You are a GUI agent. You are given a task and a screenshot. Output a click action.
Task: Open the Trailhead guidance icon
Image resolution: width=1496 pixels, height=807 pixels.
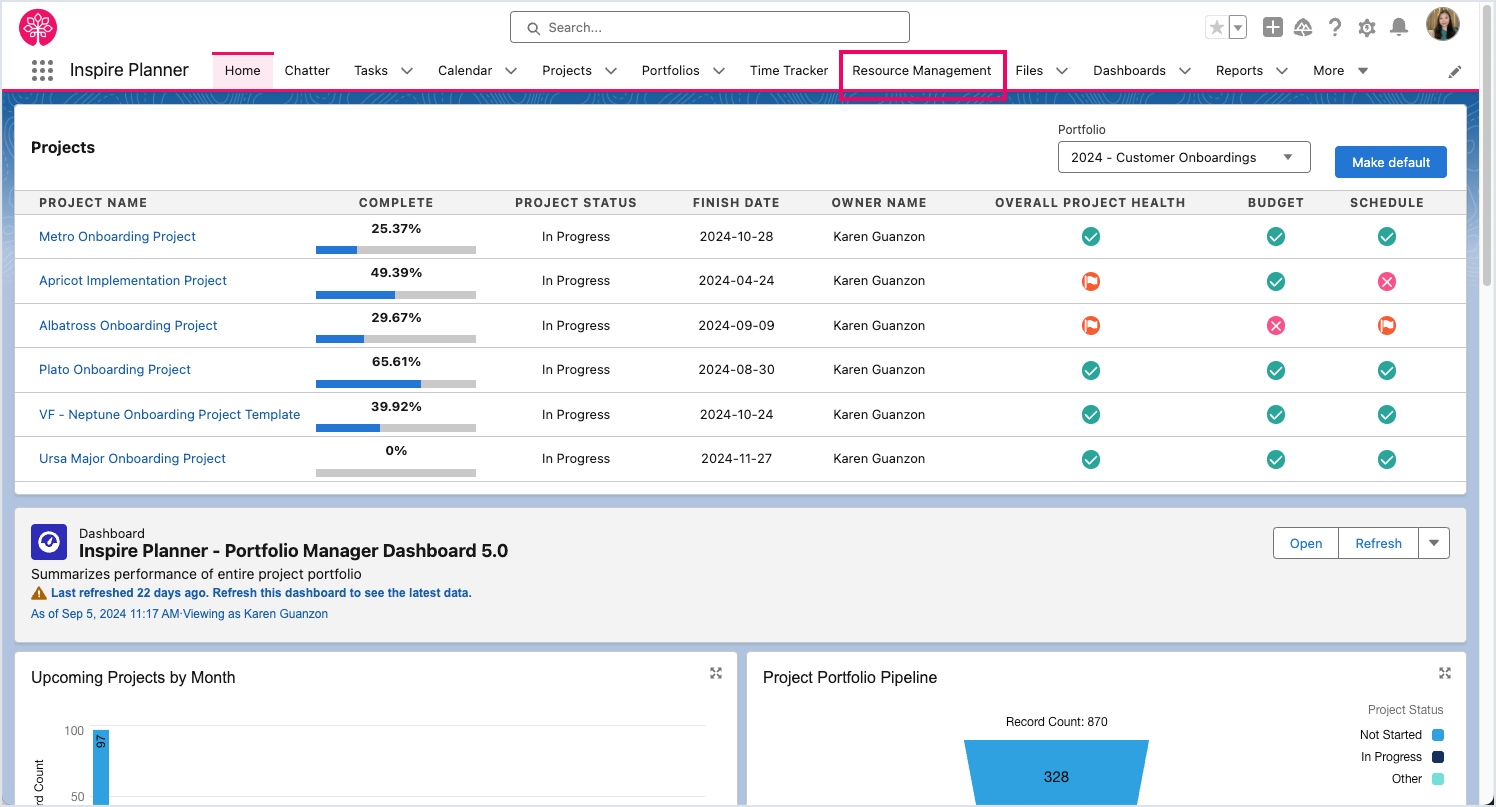(1303, 28)
